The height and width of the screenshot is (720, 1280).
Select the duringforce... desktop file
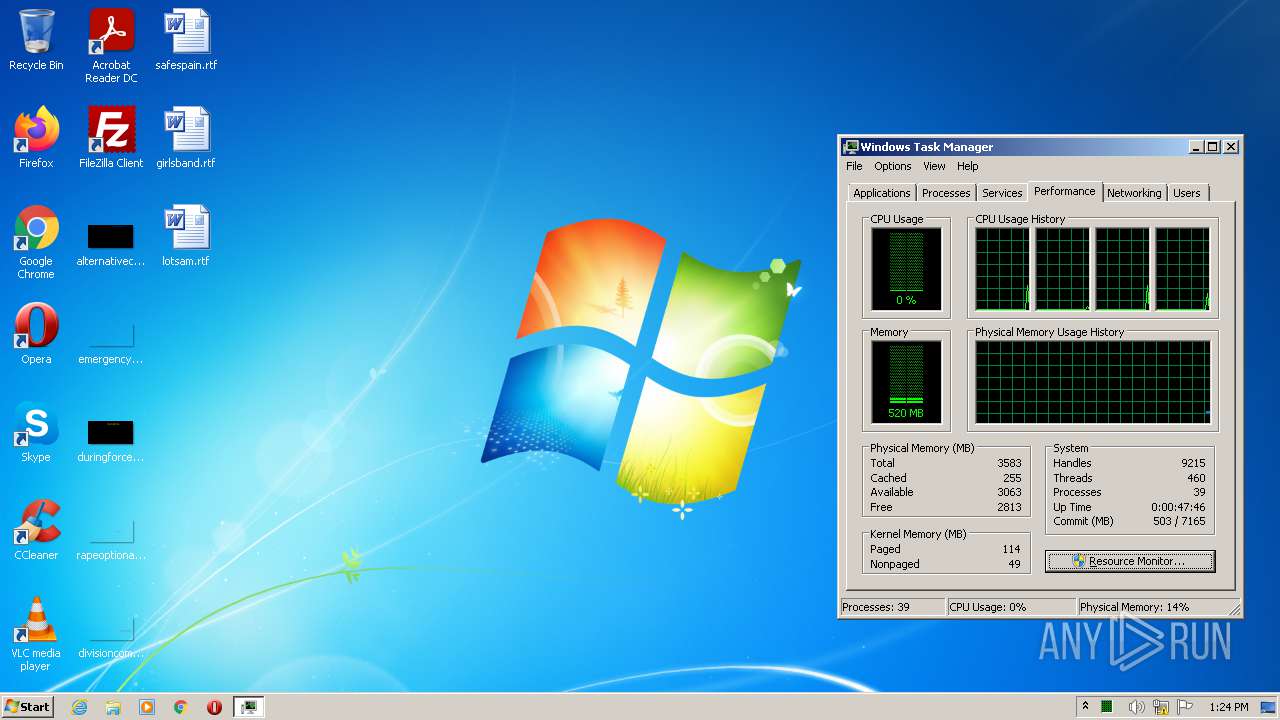click(x=111, y=442)
